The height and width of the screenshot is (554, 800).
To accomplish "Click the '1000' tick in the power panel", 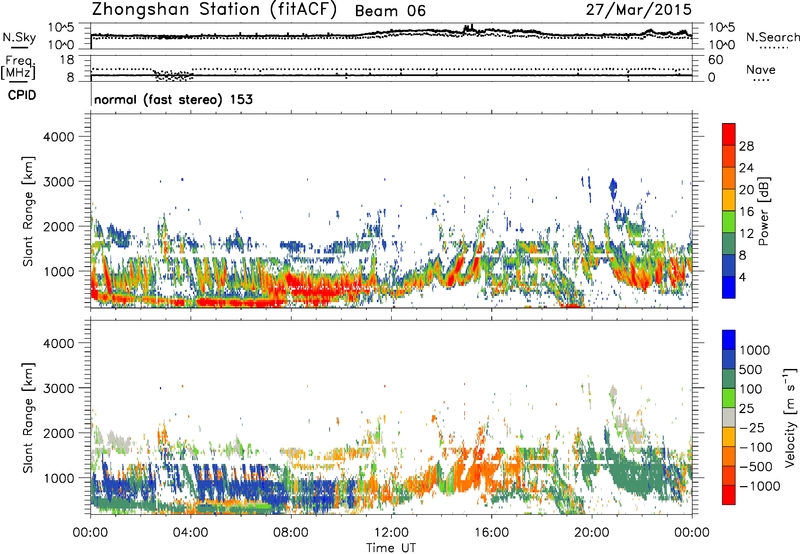I will 58,271.
